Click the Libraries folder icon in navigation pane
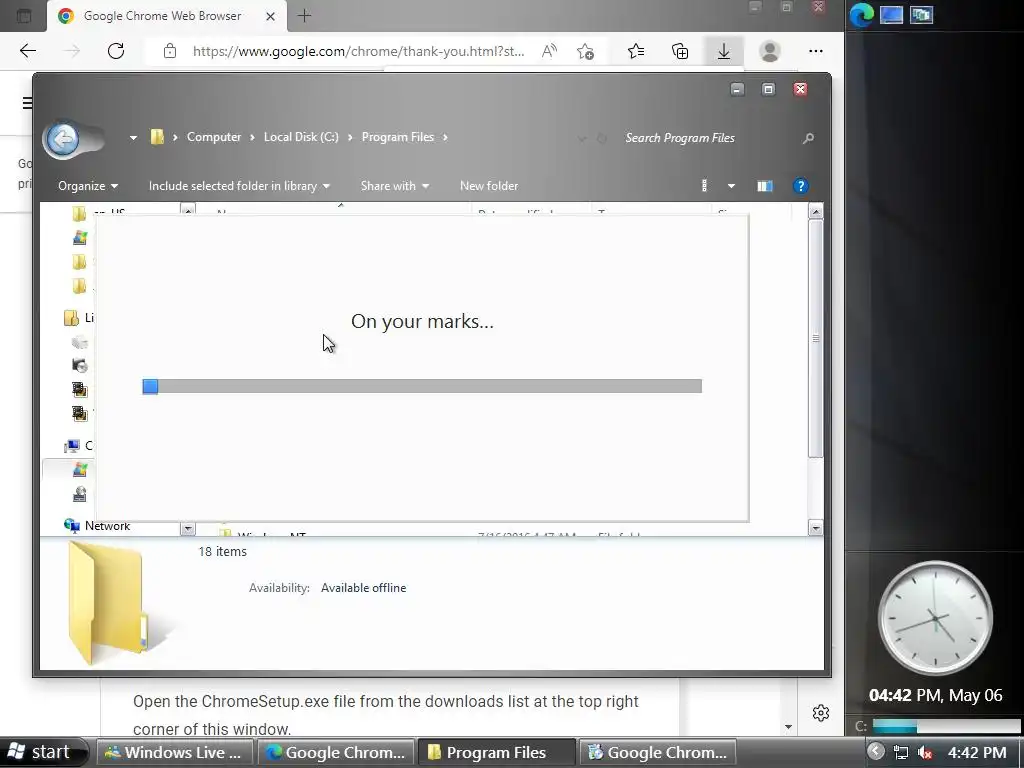 [x=71, y=318]
